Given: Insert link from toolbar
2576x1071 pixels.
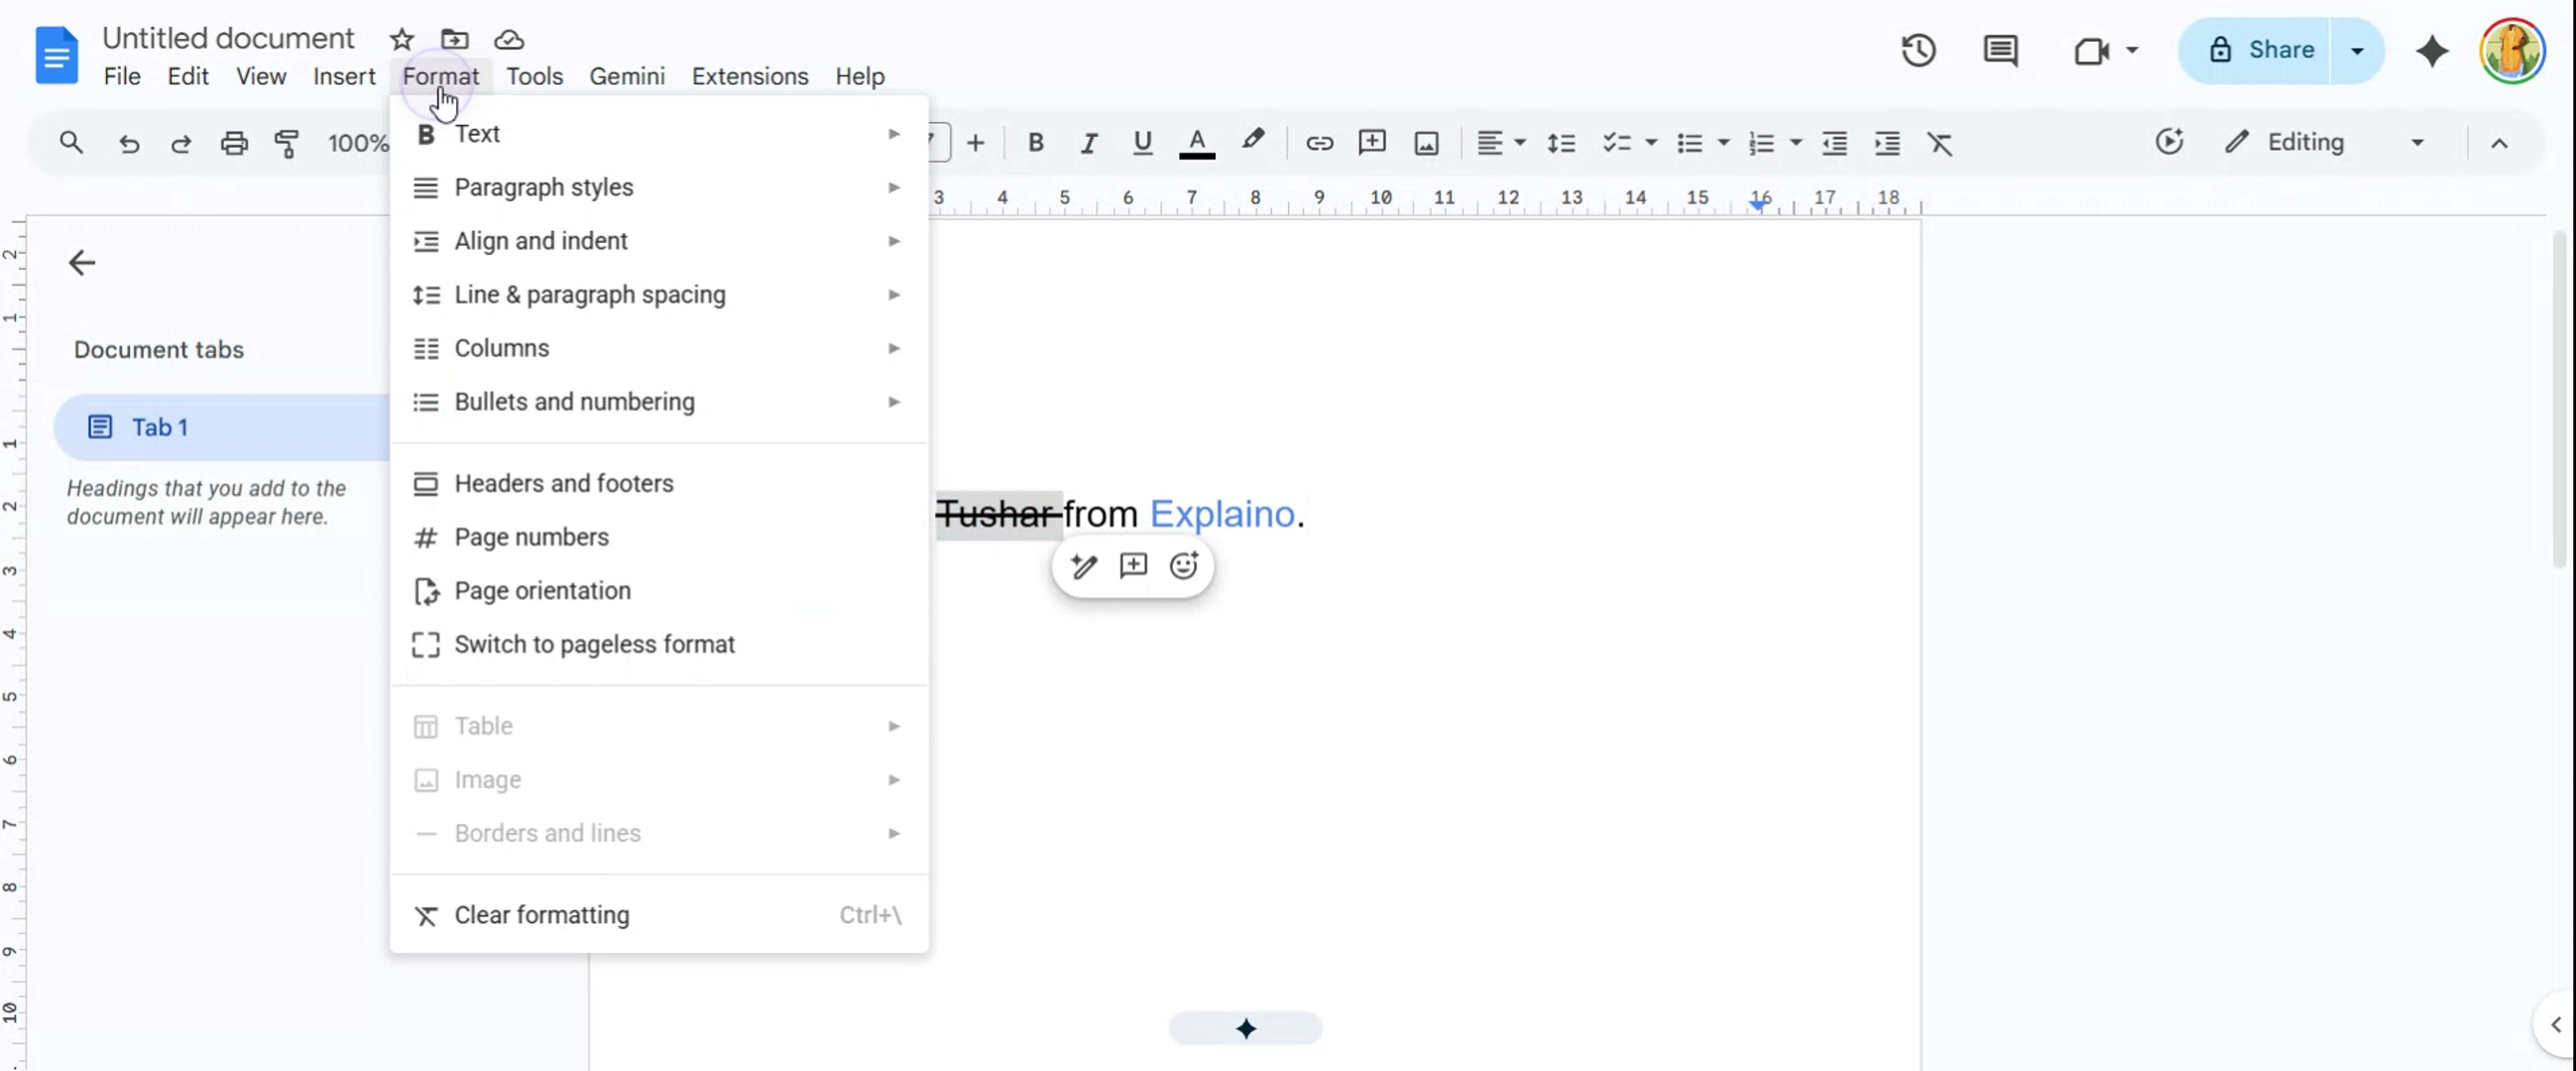Looking at the screenshot, I should click(x=1319, y=143).
